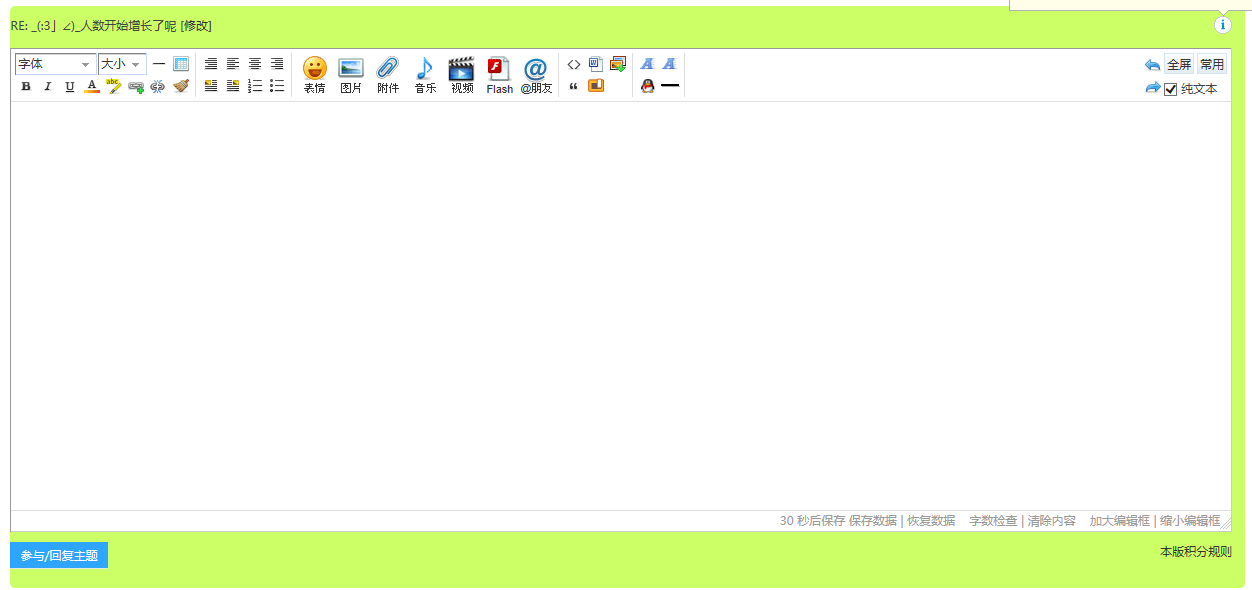Viewport: 1252px width, 590px height.
Task: Insert a picture via 图片
Action: [x=351, y=75]
